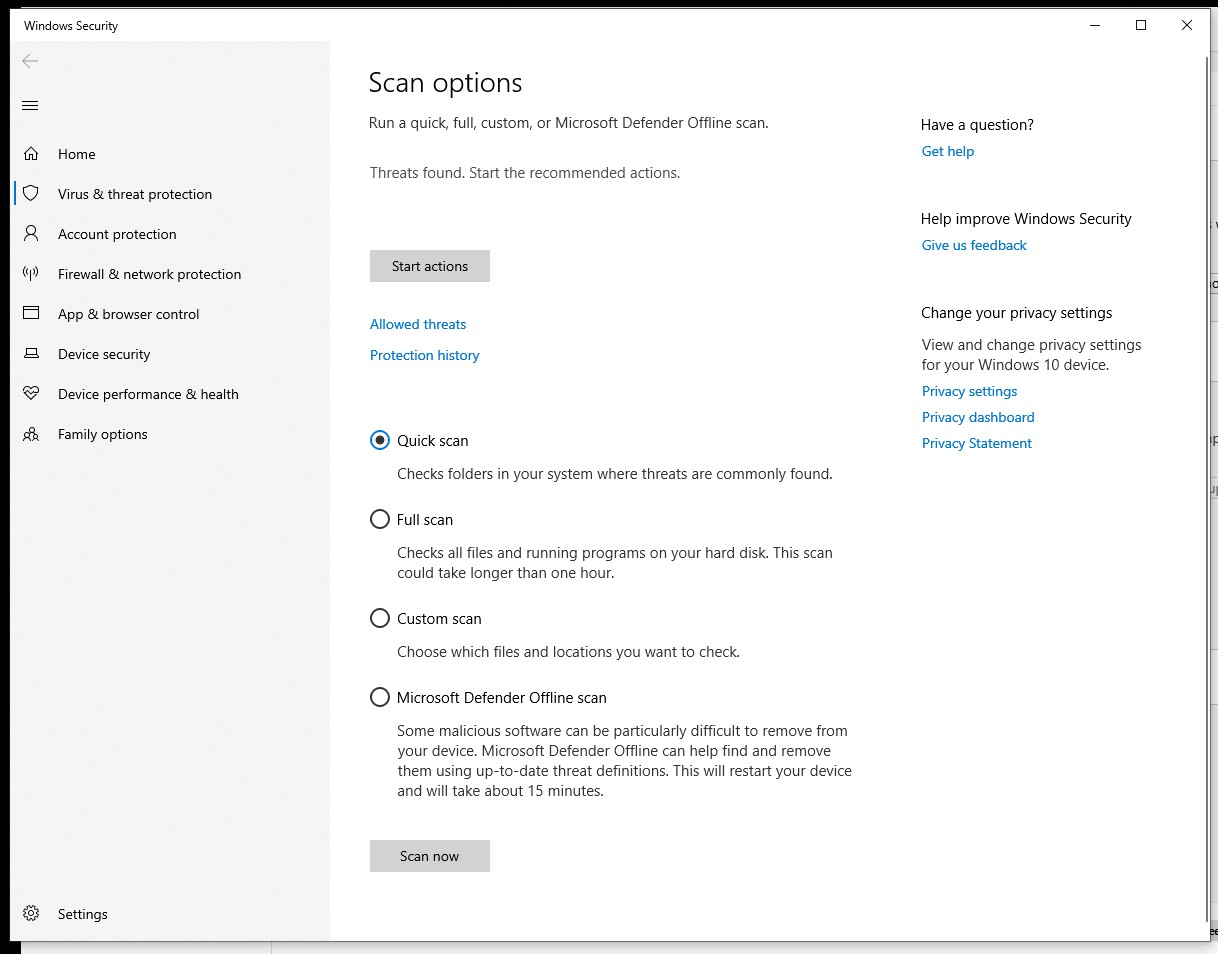The height and width of the screenshot is (954, 1218).
Task: Click the Virus & threat protection shield icon
Action: (x=31, y=193)
